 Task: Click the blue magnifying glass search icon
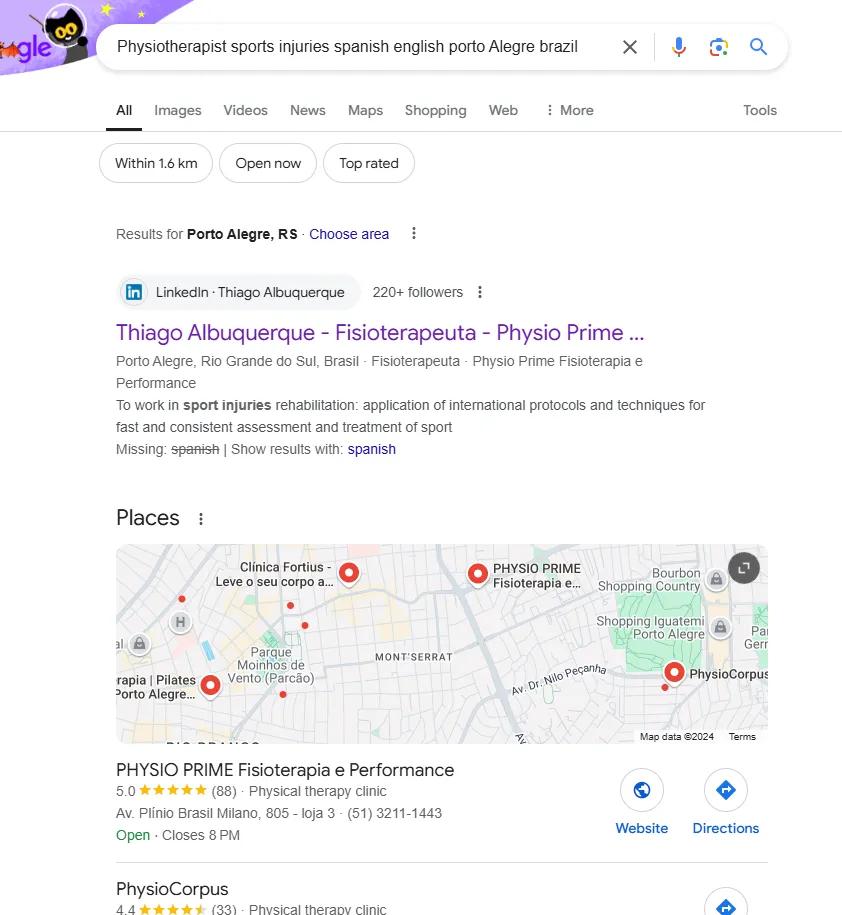pyautogui.click(x=758, y=47)
